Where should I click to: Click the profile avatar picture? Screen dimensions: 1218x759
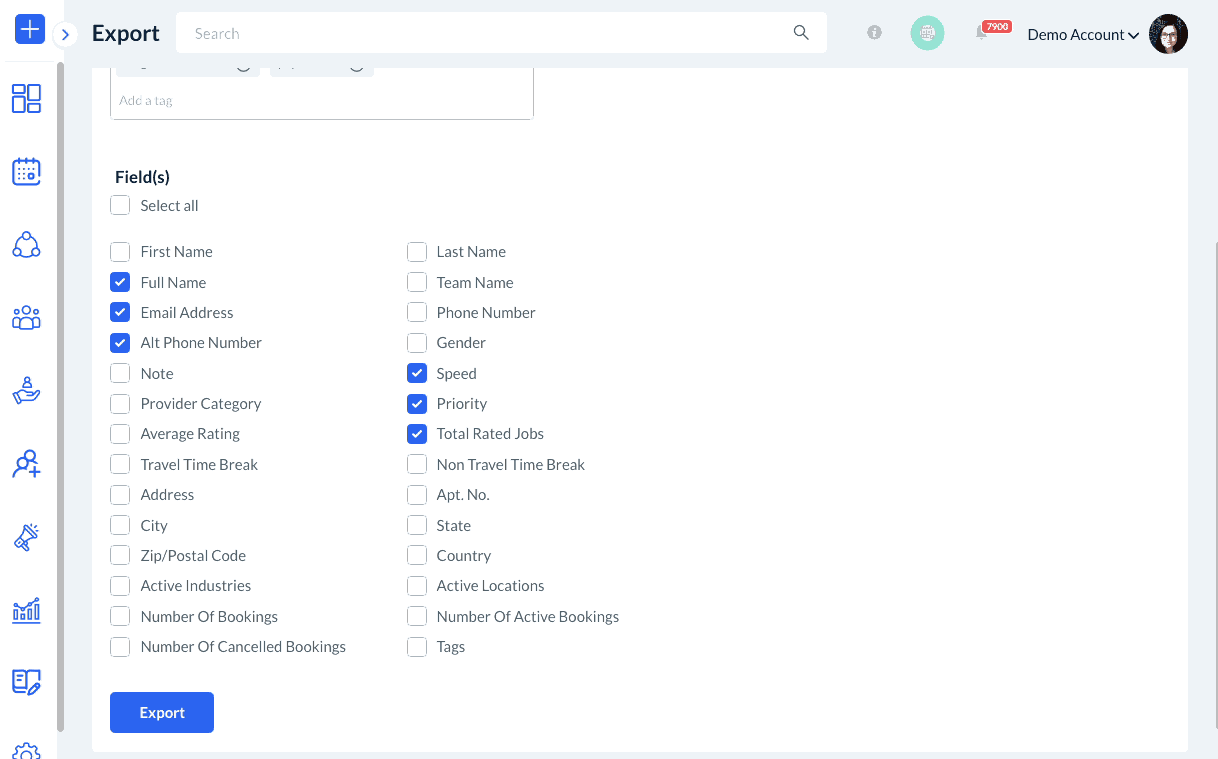tap(1168, 34)
